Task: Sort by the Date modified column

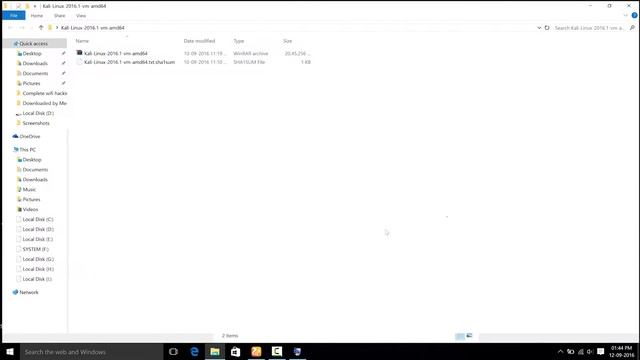Action: [199, 41]
